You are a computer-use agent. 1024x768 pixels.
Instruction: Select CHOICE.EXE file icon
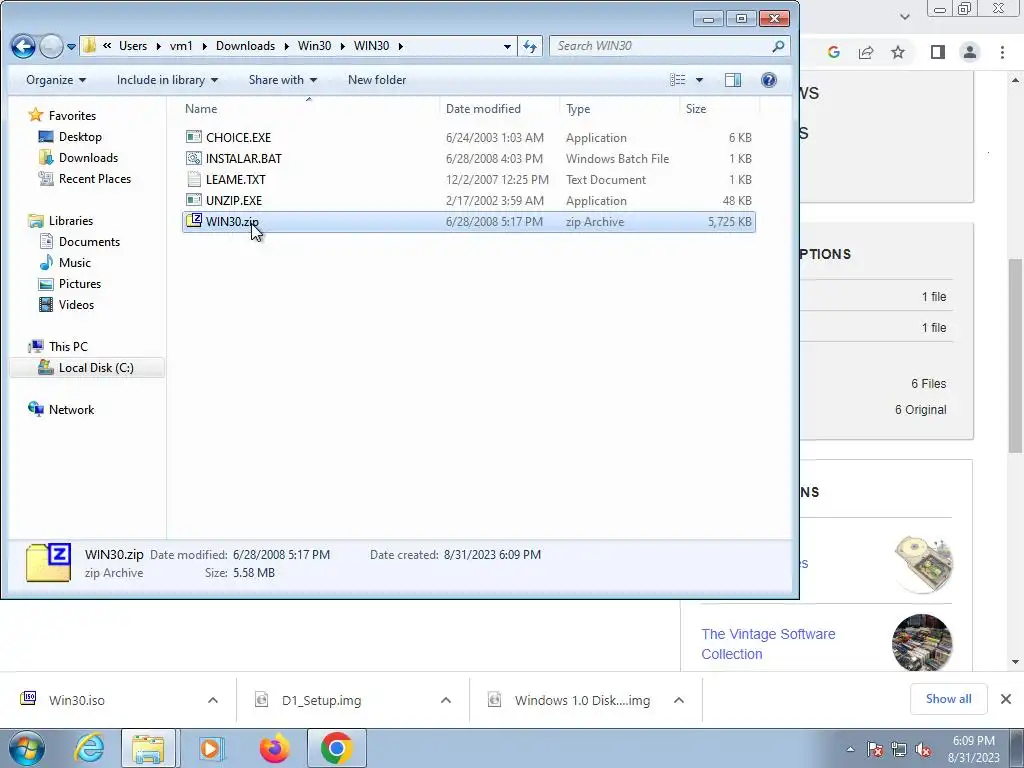tap(193, 137)
